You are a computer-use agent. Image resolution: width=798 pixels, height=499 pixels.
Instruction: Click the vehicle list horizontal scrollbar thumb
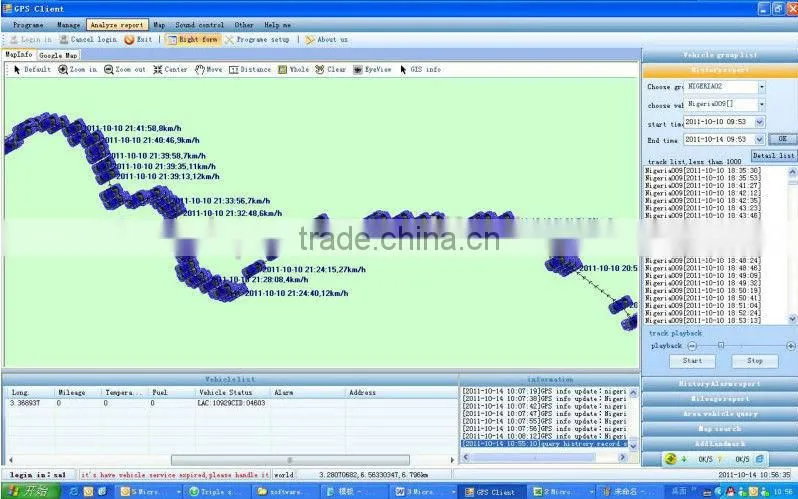(x=290, y=460)
